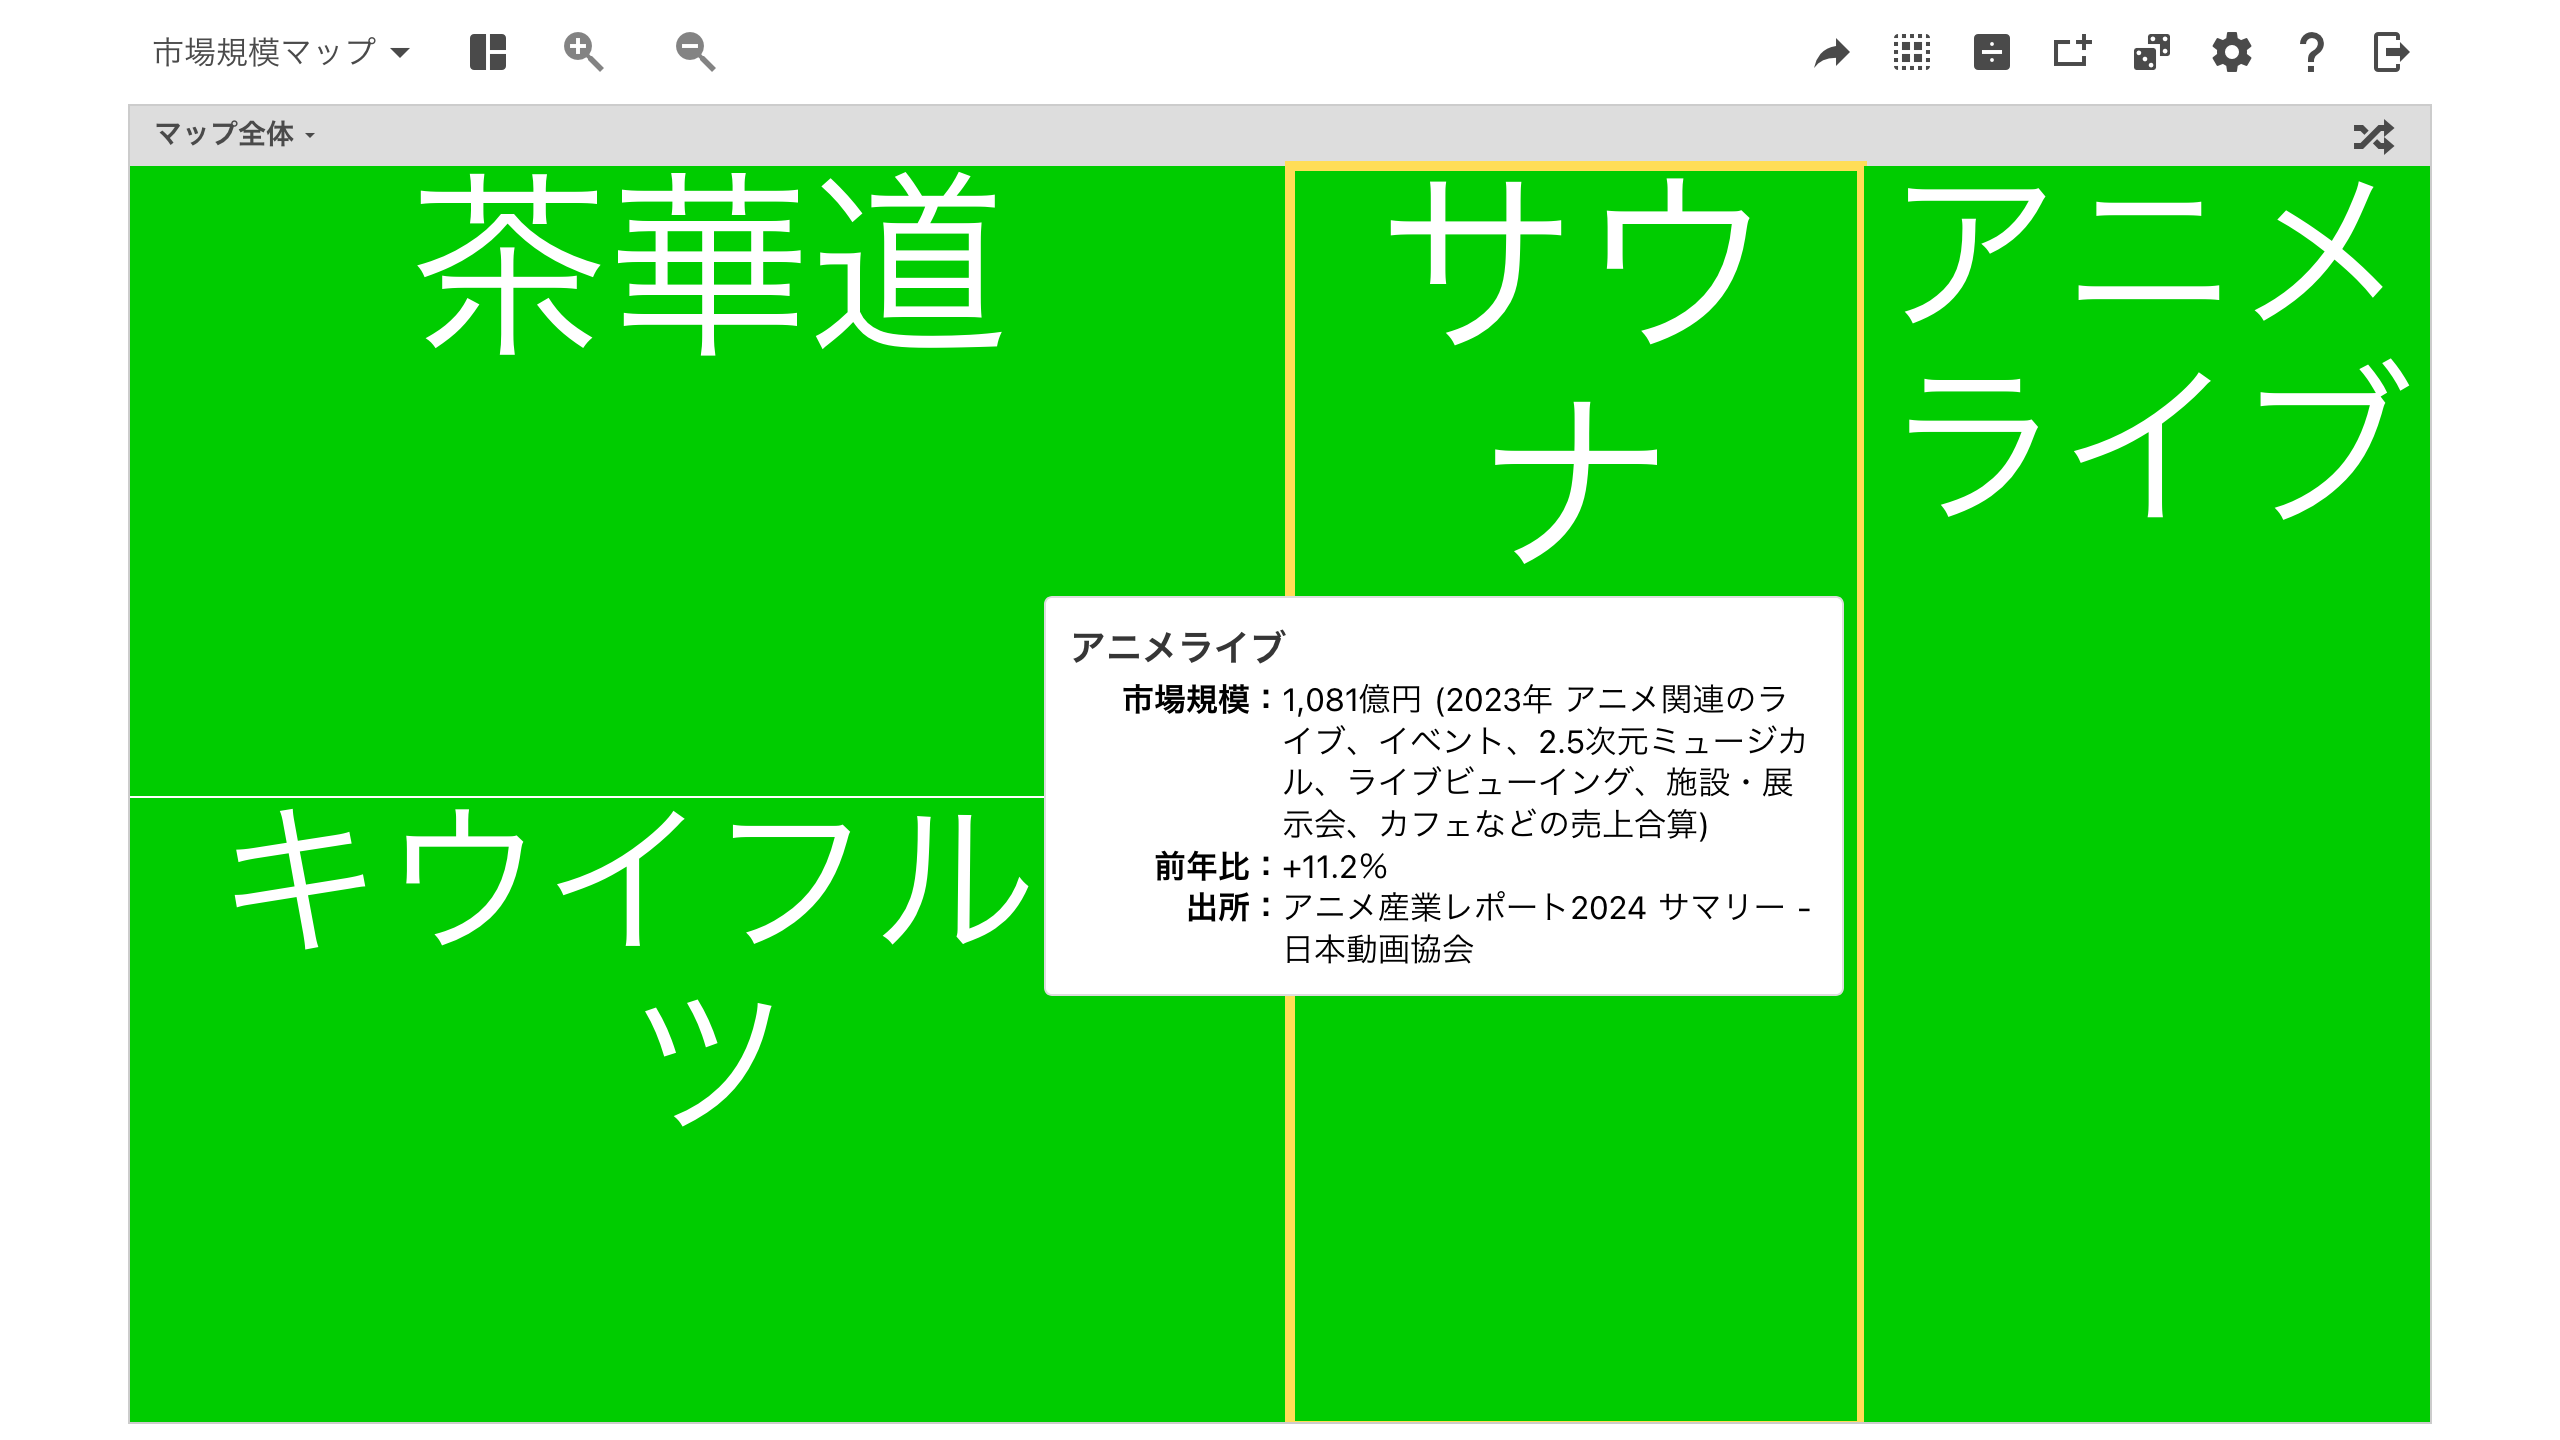
Task: Select the 茶華道 treemap cell
Action: click(706, 480)
